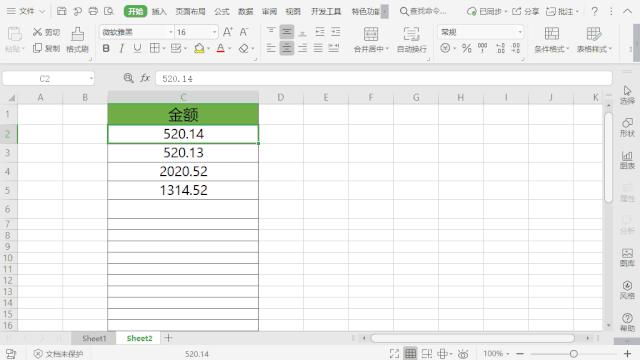Click the insert function fx icon
Image resolution: width=640 pixels, height=360 pixels.
coord(145,78)
